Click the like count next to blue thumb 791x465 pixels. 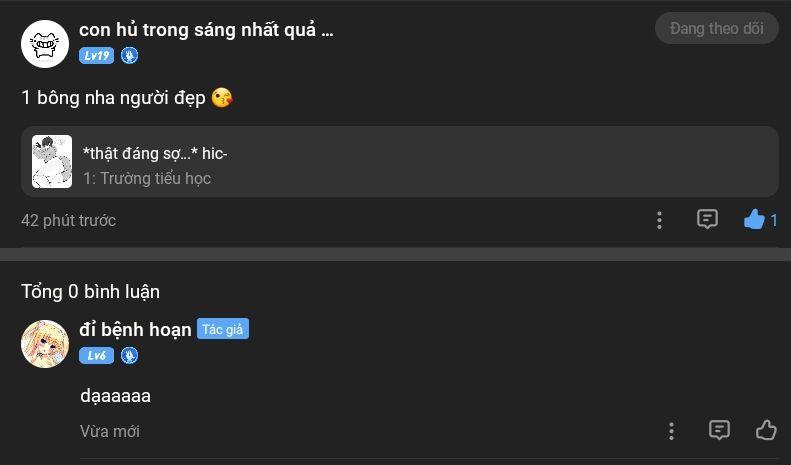pos(773,220)
